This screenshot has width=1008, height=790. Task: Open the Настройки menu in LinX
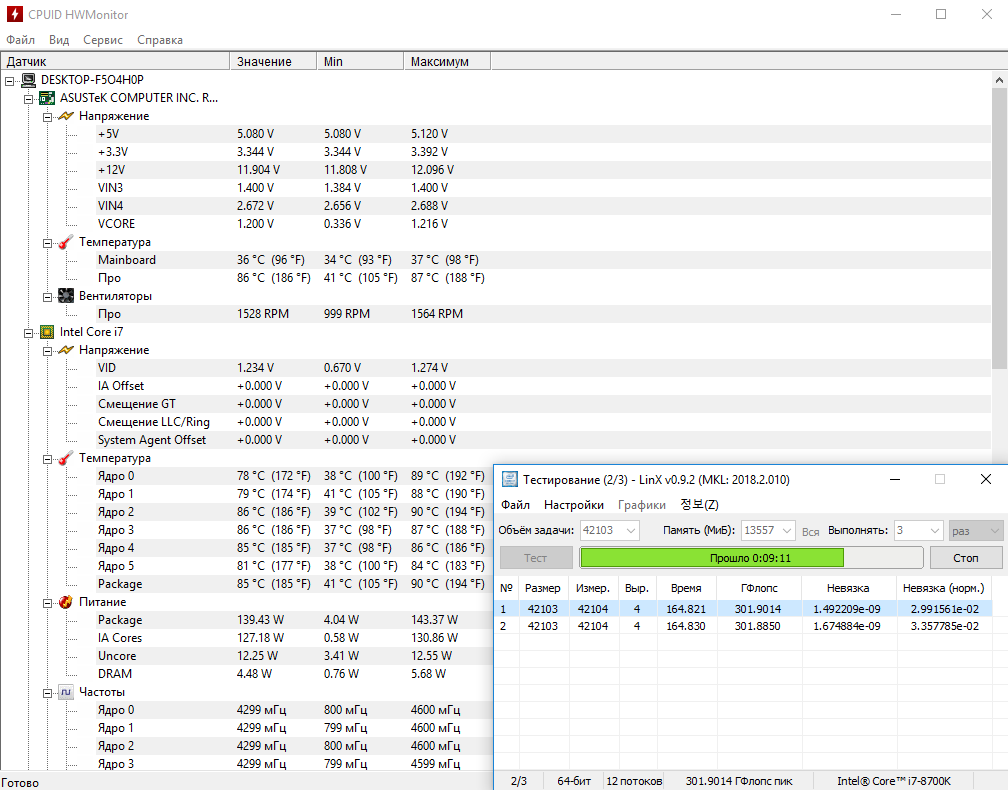[574, 505]
